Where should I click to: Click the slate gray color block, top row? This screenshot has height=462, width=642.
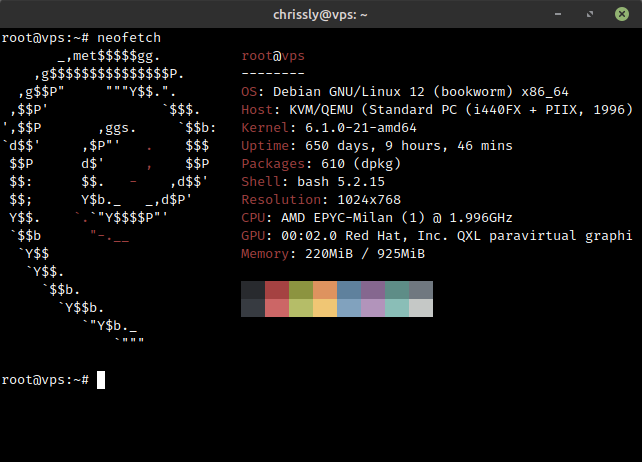coord(421,290)
